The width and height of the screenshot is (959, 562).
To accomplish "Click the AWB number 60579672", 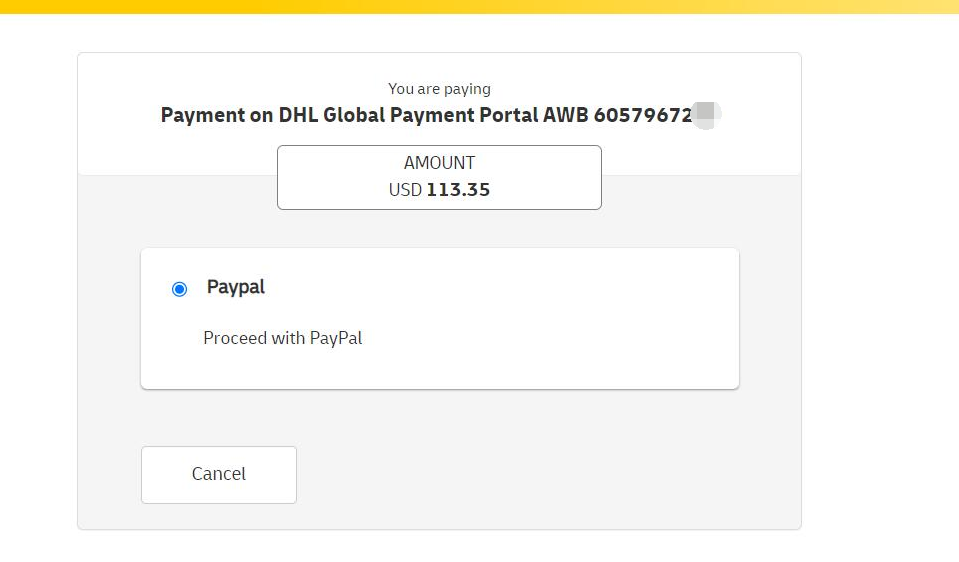I will (643, 114).
